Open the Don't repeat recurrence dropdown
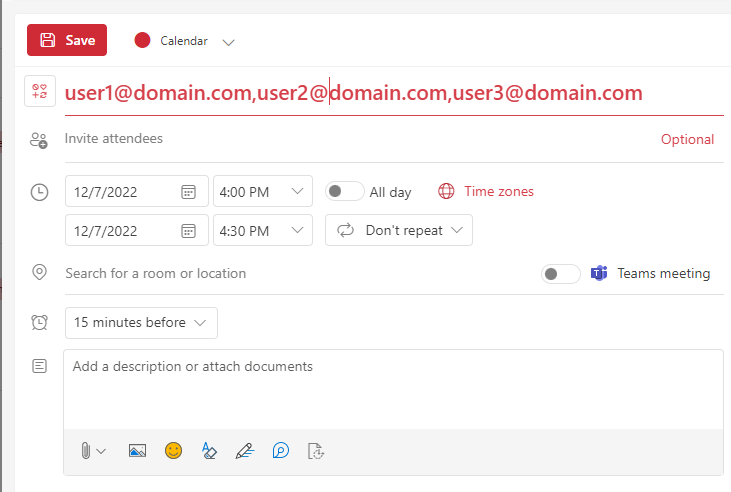 click(x=399, y=230)
